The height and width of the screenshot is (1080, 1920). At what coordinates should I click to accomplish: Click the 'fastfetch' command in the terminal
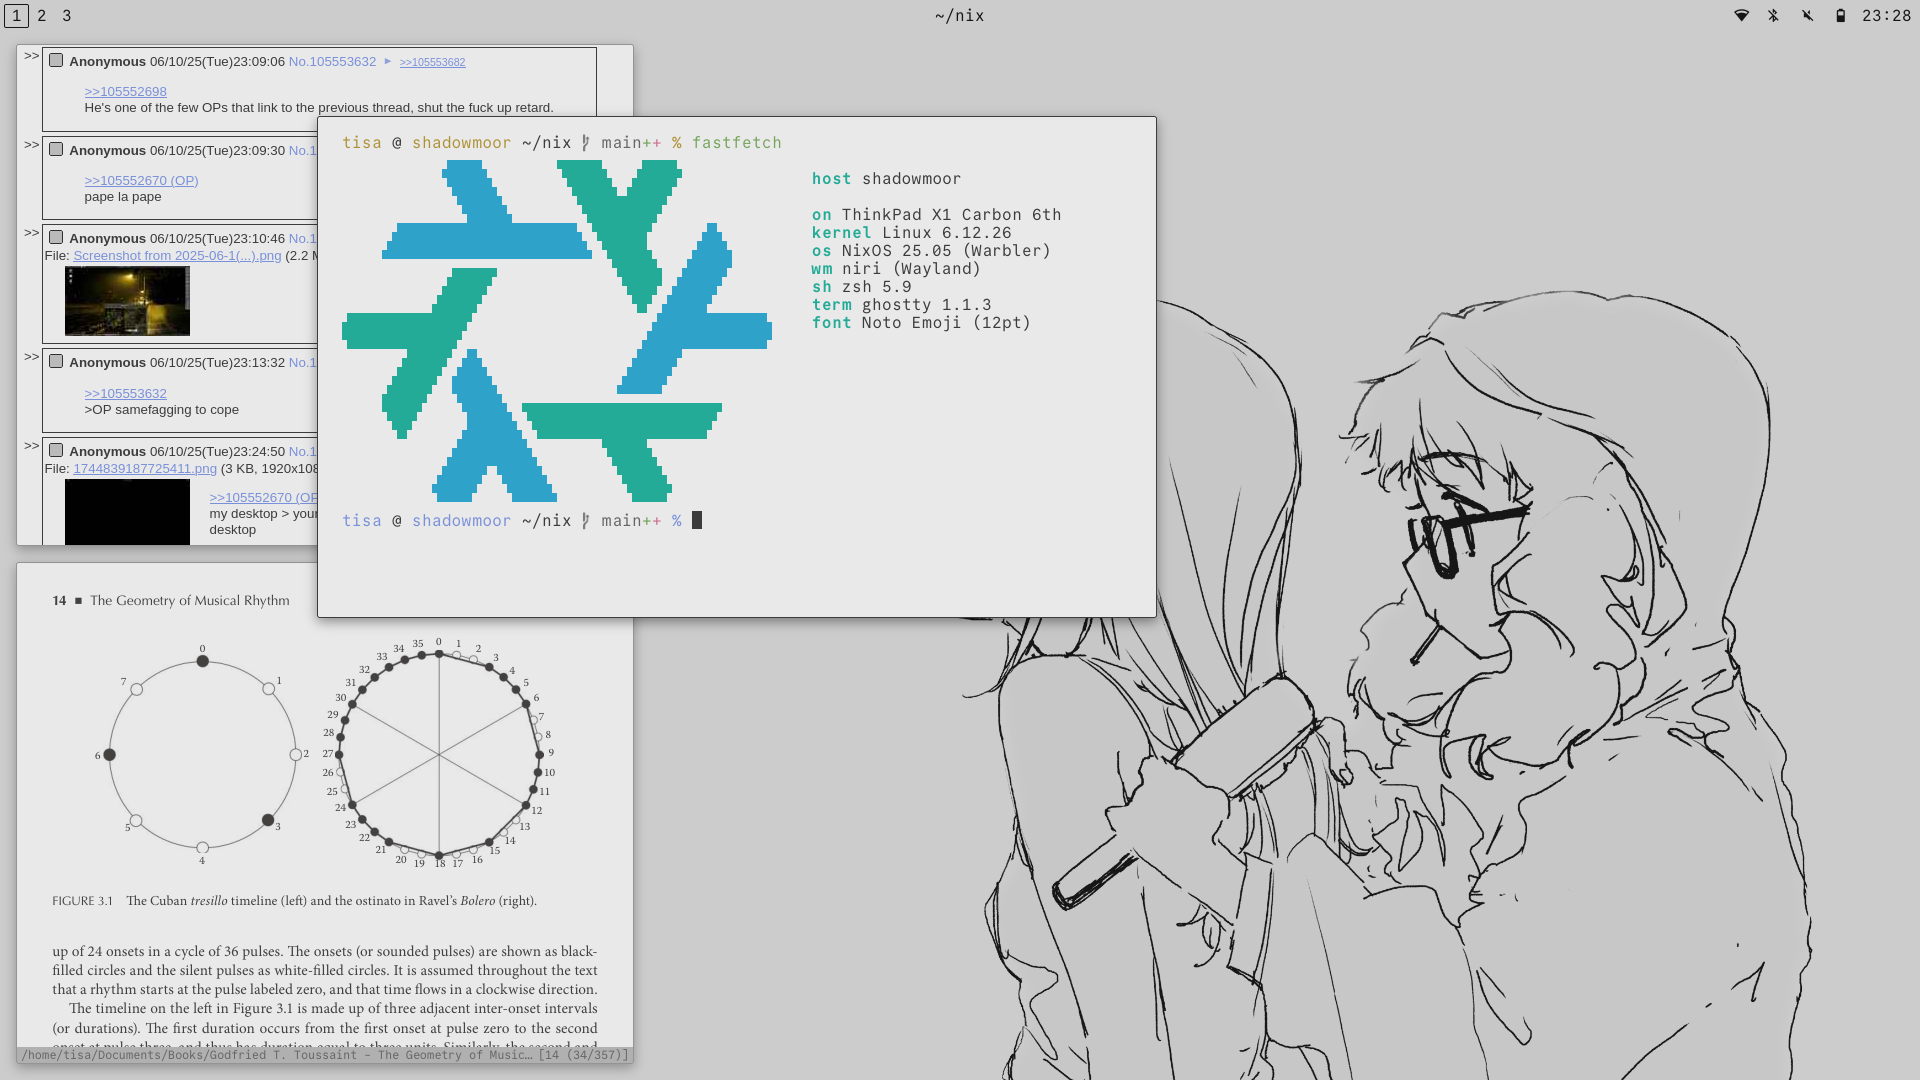tap(737, 143)
